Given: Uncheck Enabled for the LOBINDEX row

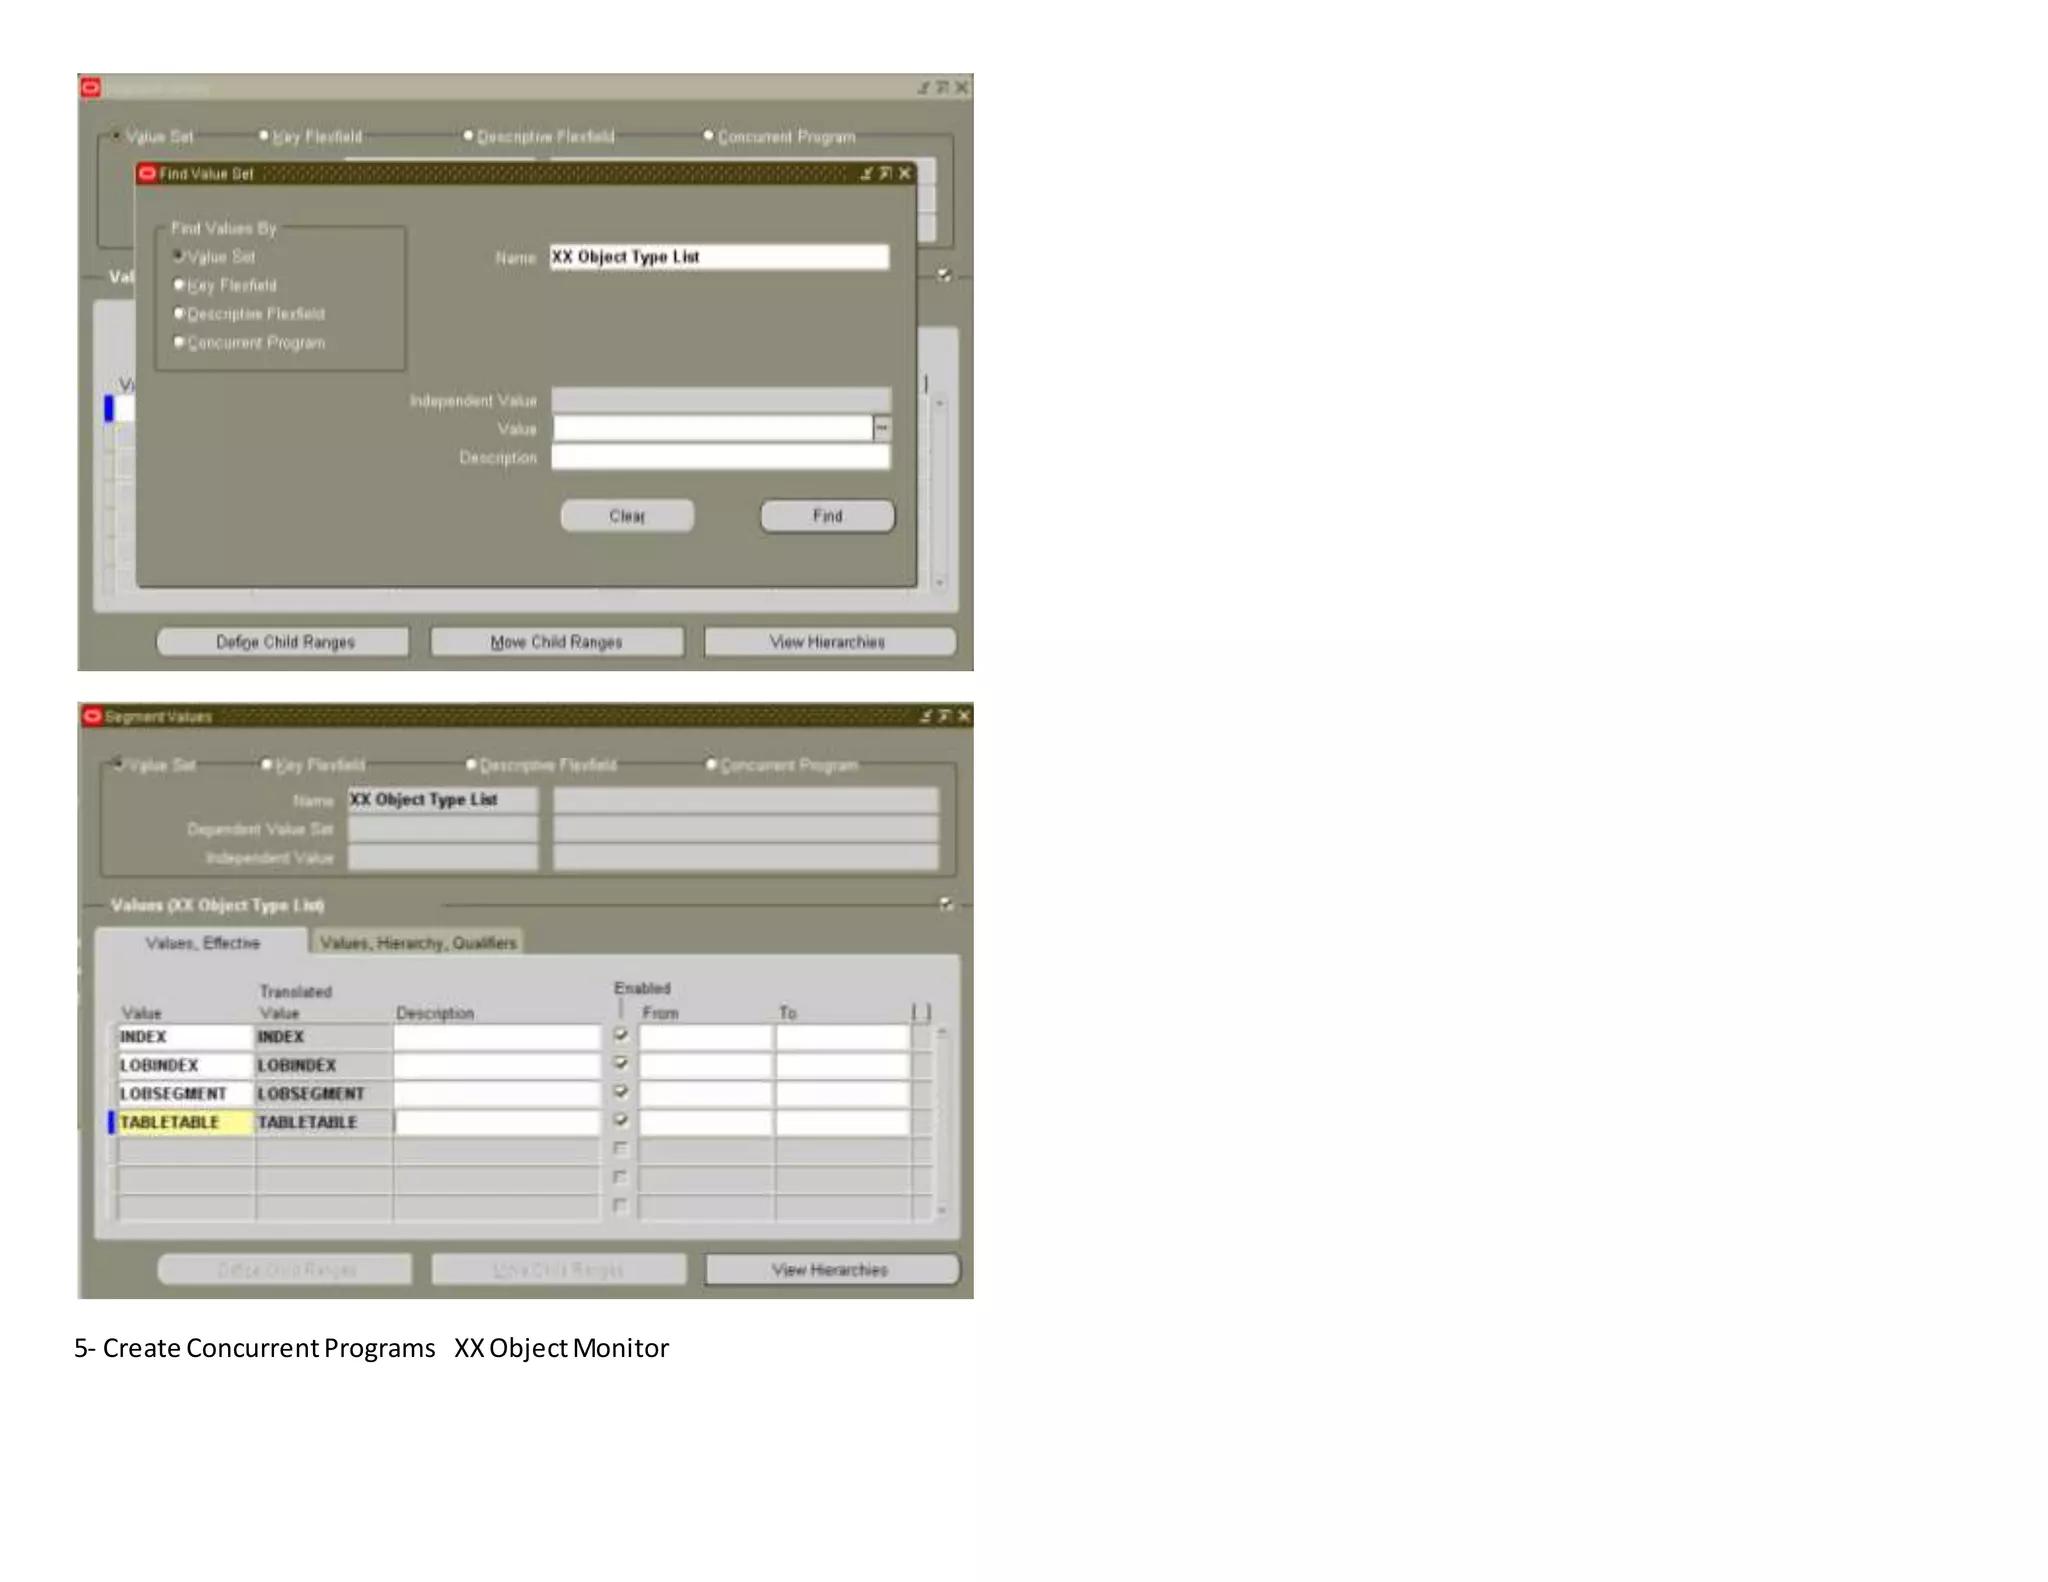Looking at the screenshot, I should pos(620,1063).
